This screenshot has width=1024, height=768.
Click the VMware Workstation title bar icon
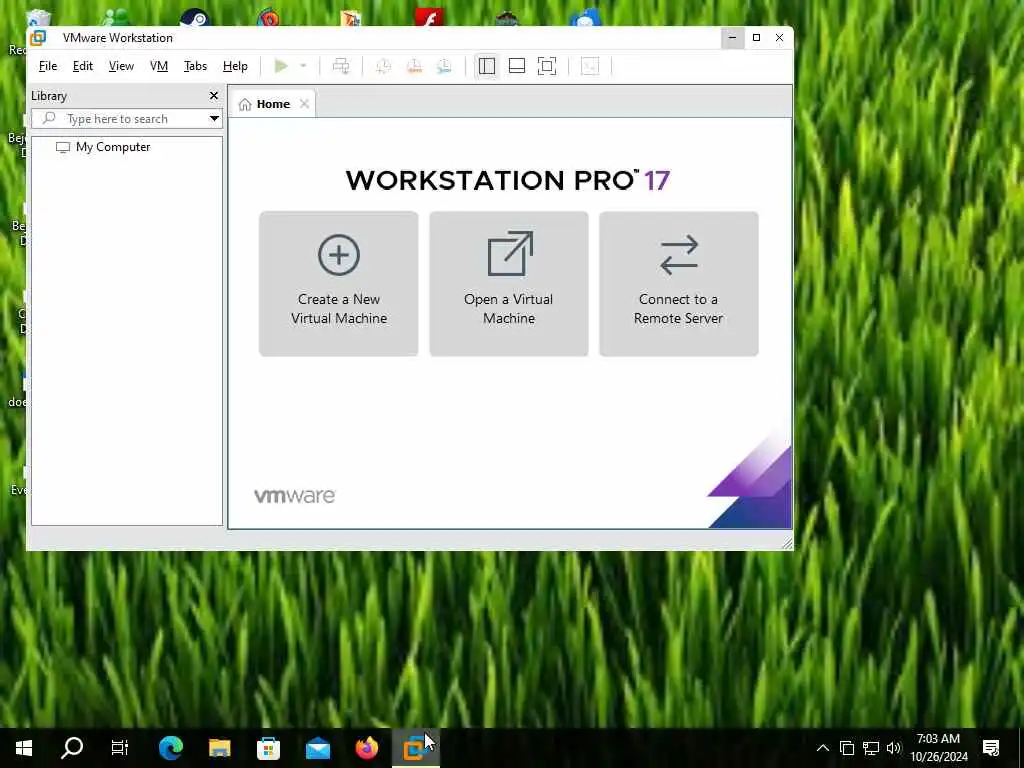38,38
